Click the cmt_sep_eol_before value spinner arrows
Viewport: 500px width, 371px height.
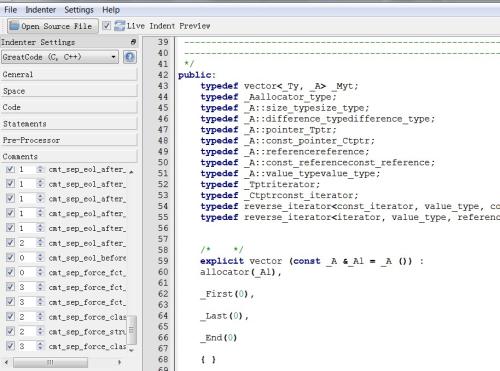[x=40, y=257]
